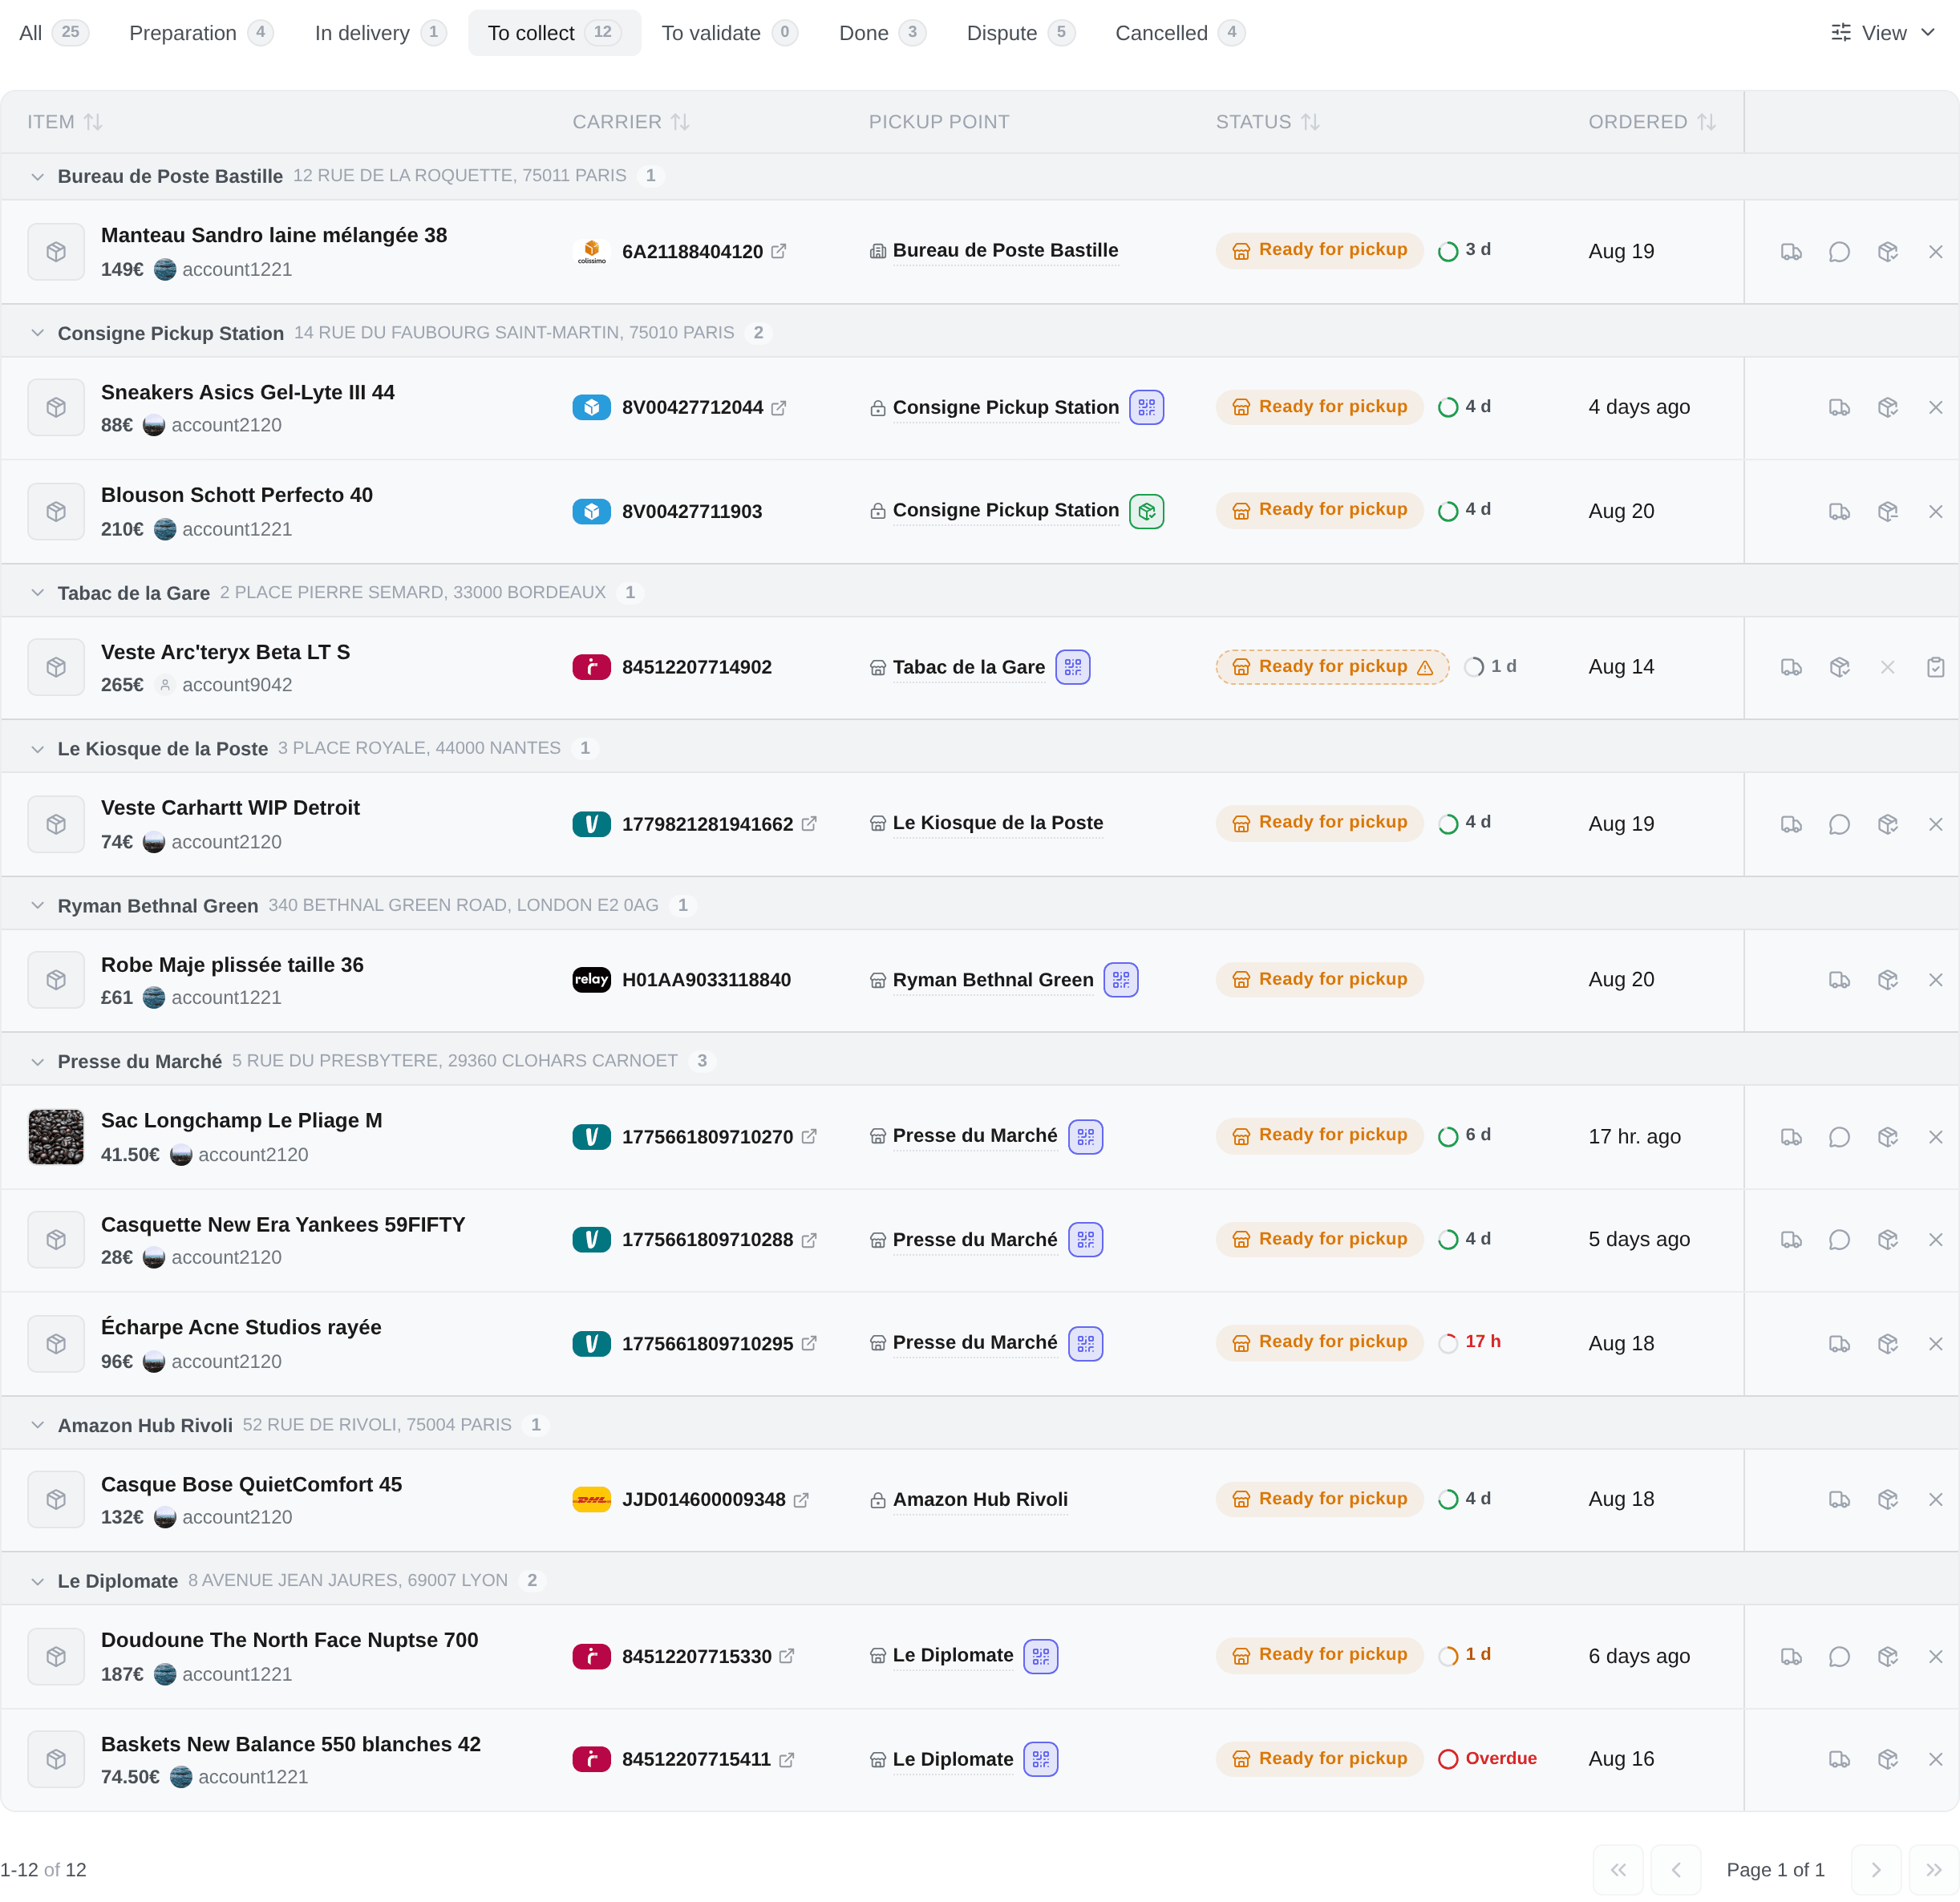Image resolution: width=1960 pixels, height=1902 pixels.
Task: Open the In delivery tab
Action: click(380, 33)
